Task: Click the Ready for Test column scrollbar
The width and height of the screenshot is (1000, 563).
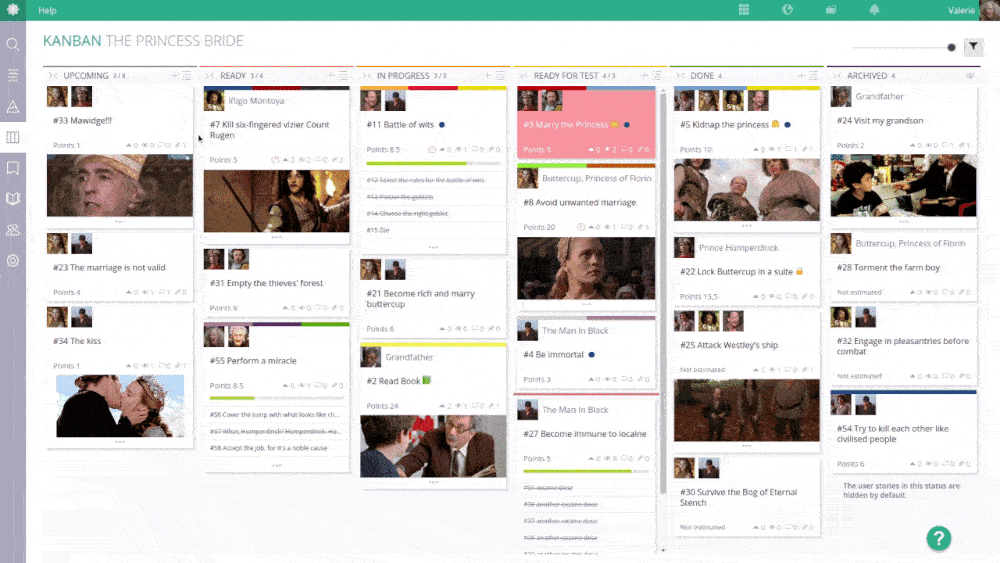Action: pos(663,293)
